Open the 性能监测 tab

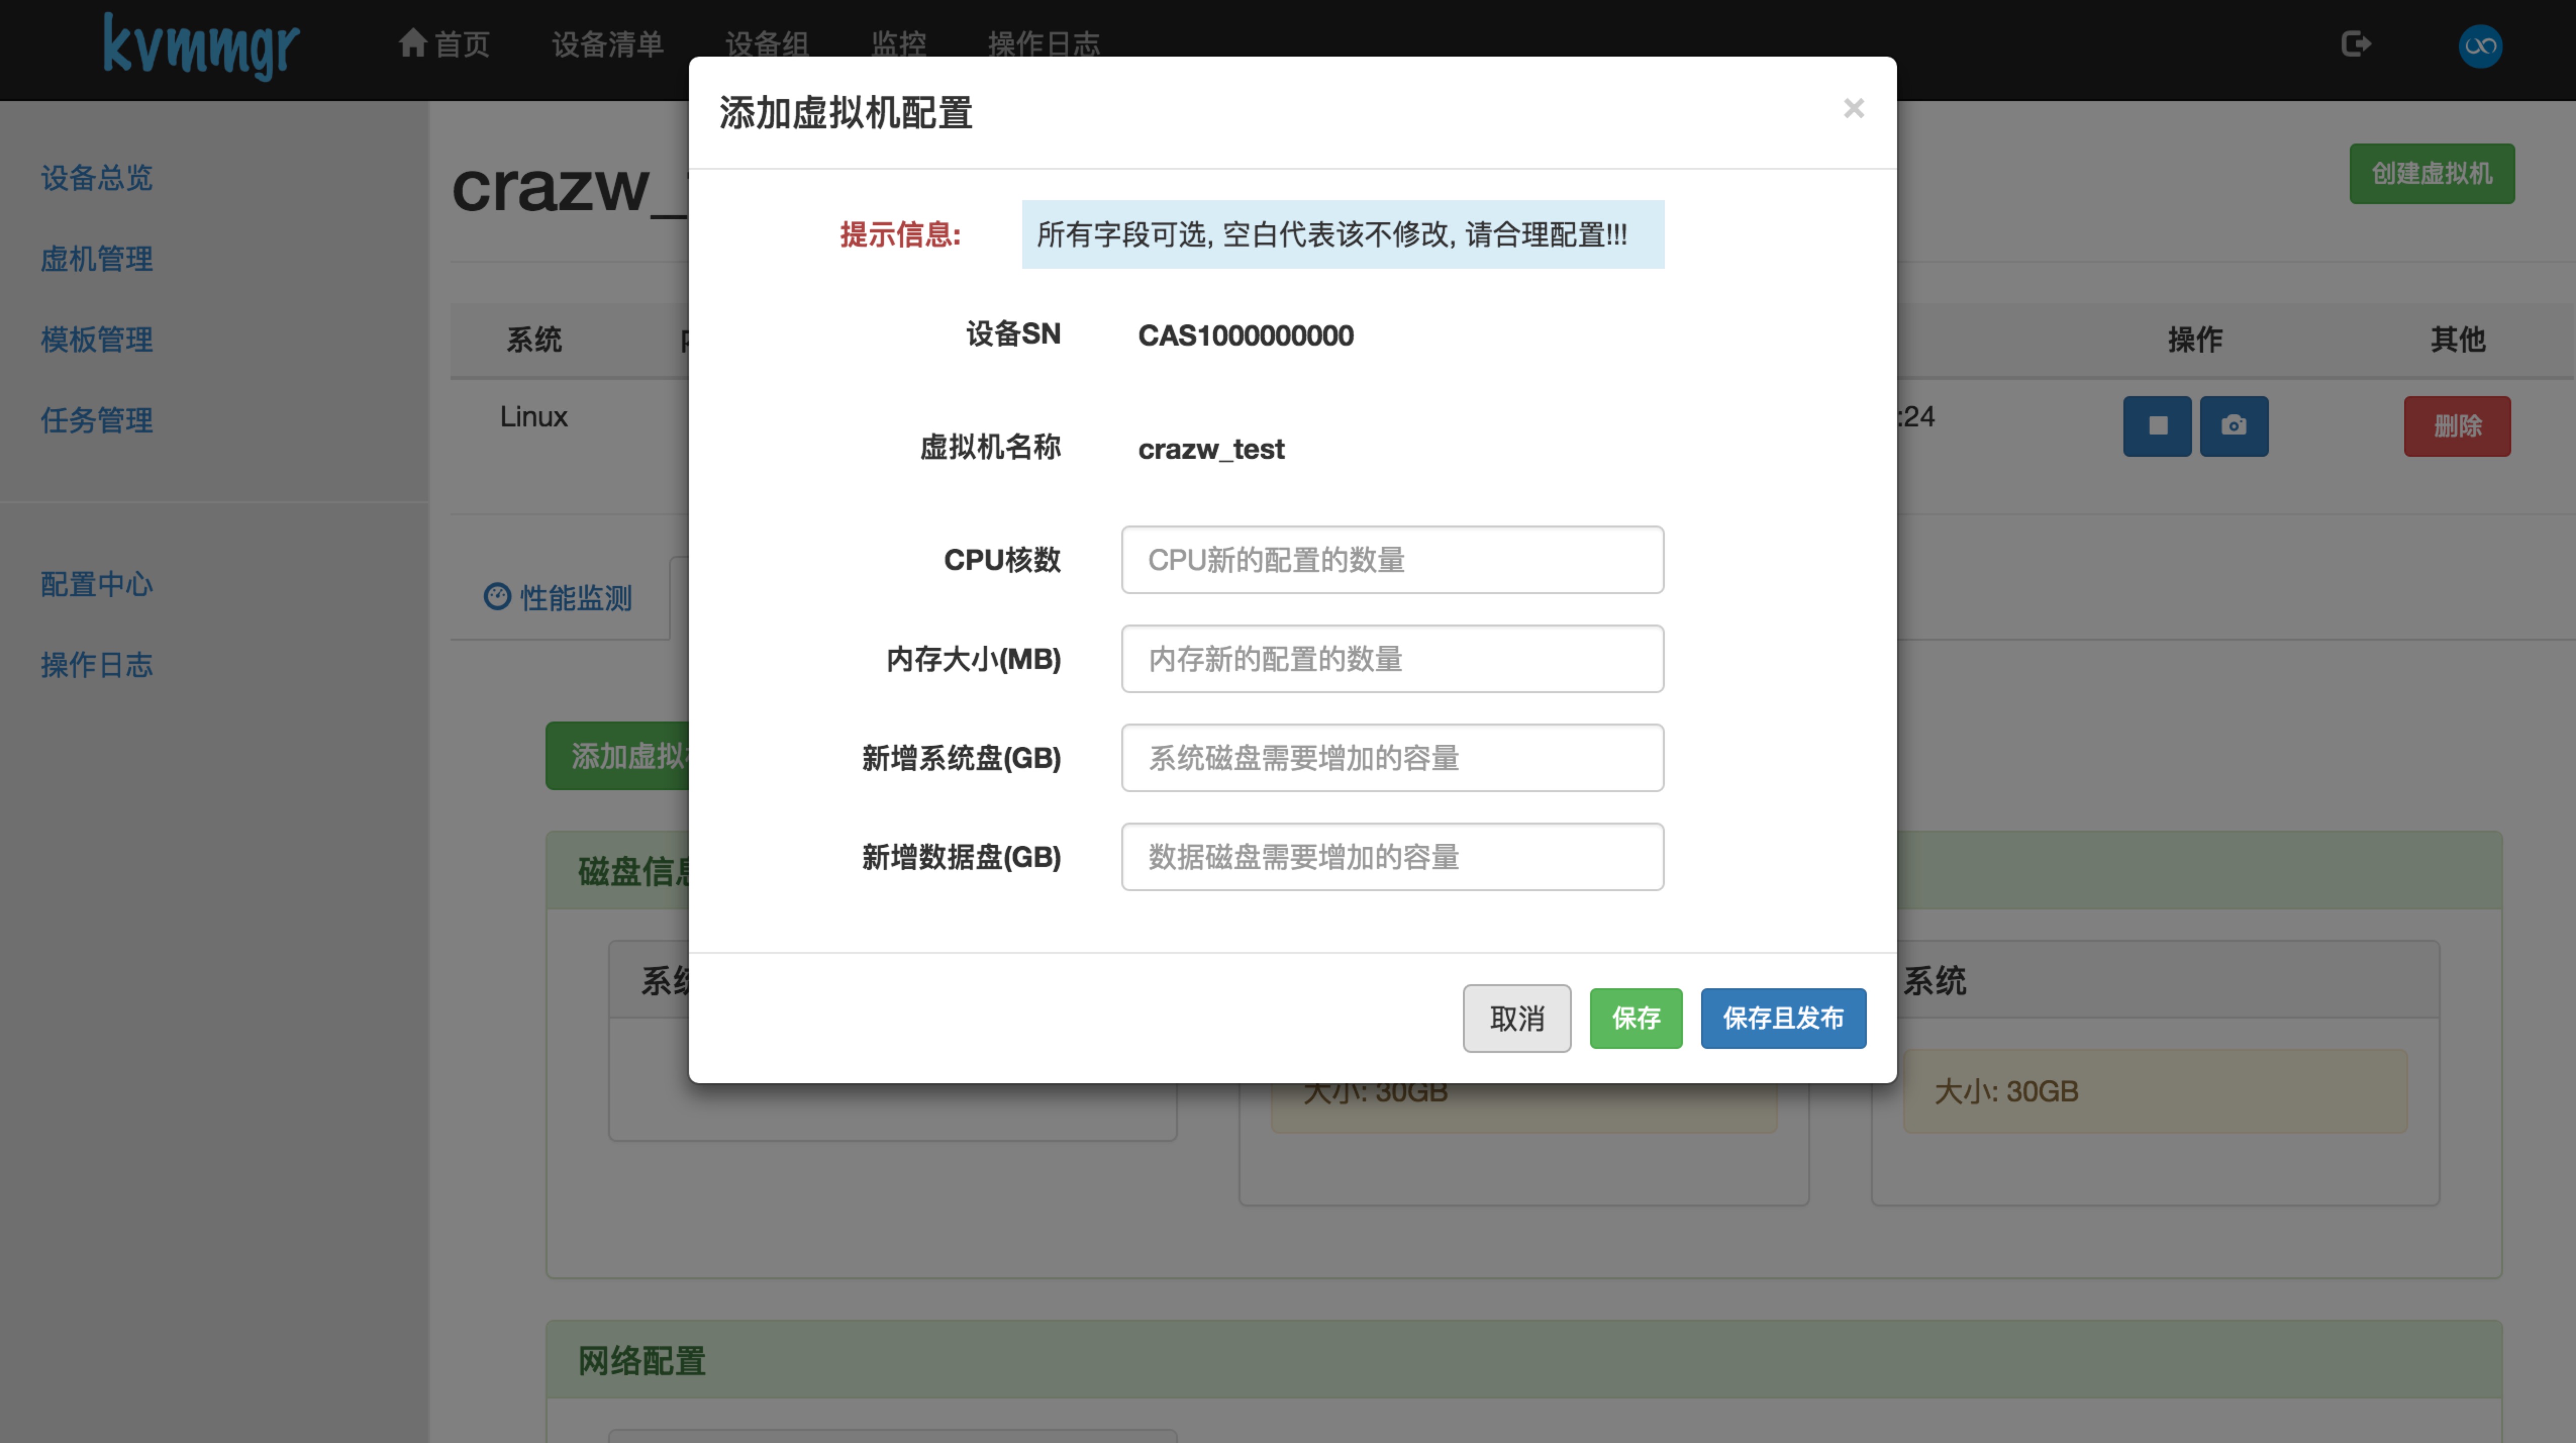click(x=559, y=598)
